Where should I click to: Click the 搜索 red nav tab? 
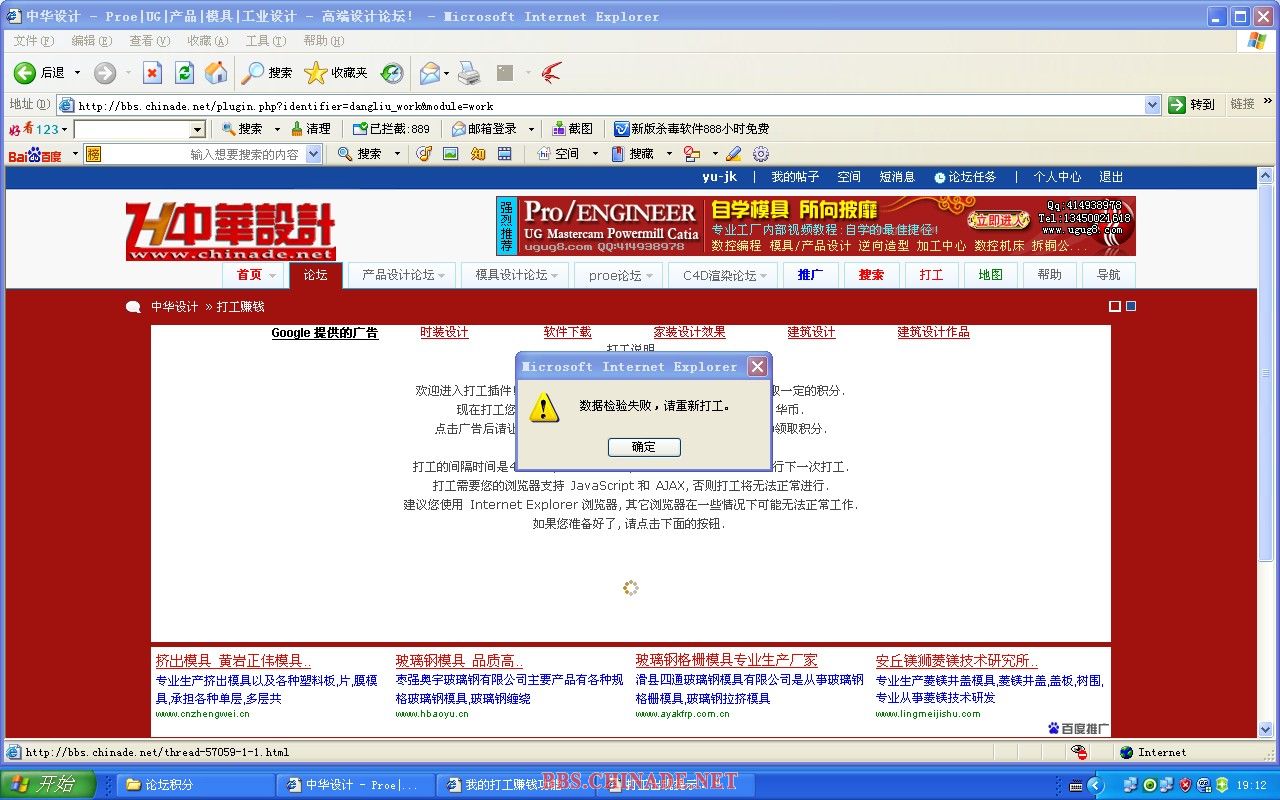tap(871, 275)
